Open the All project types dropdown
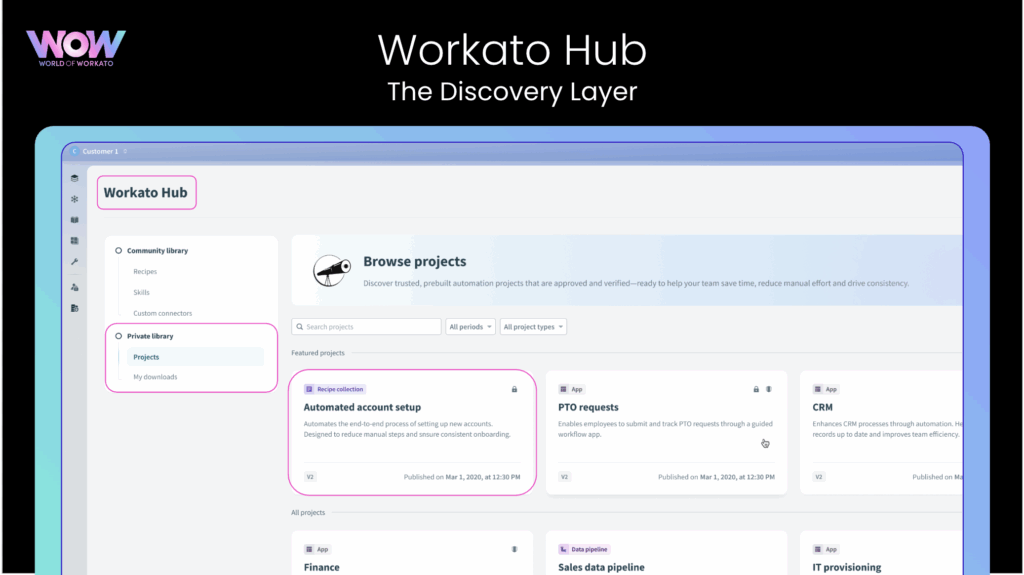1024x575 pixels. (x=533, y=327)
